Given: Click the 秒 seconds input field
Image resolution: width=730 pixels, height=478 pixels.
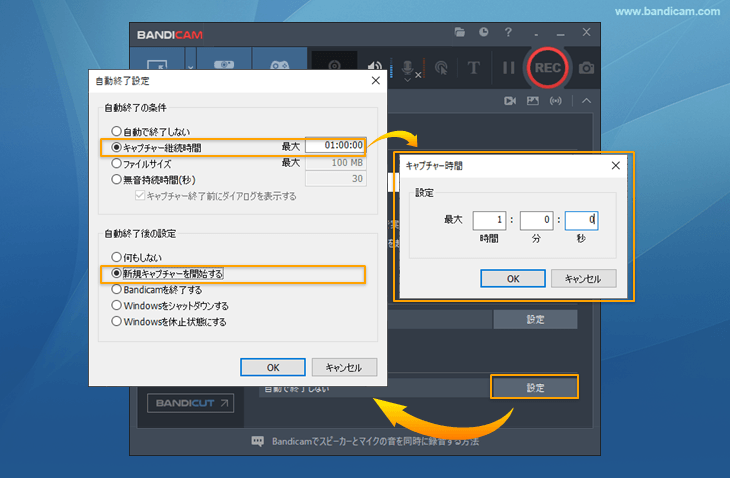Looking at the screenshot, I should click(581, 220).
